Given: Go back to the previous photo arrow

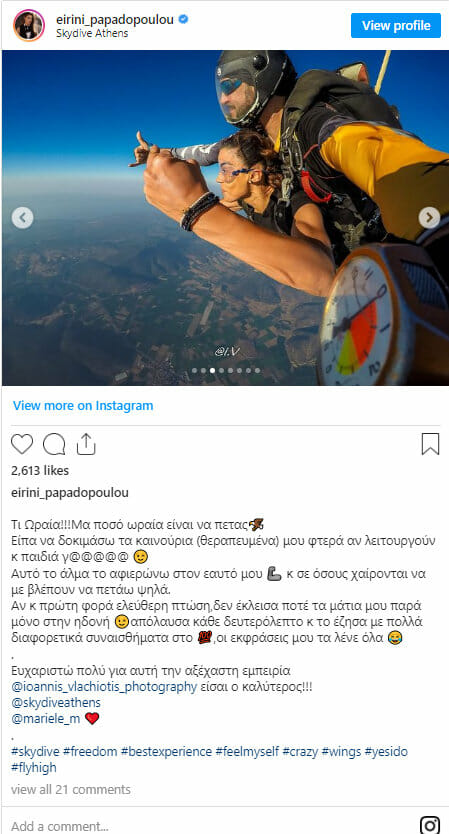Looking at the screenshot, I should [22, 218].
